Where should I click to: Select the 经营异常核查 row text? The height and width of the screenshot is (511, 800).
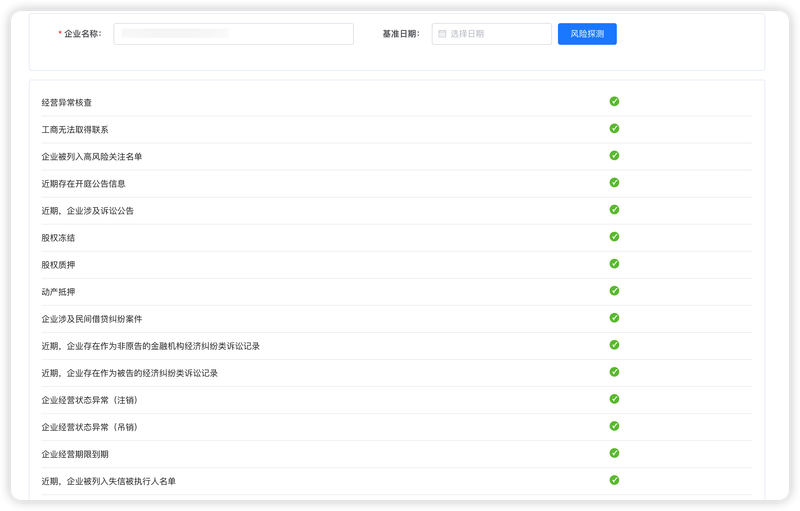[x=66, y=103]
